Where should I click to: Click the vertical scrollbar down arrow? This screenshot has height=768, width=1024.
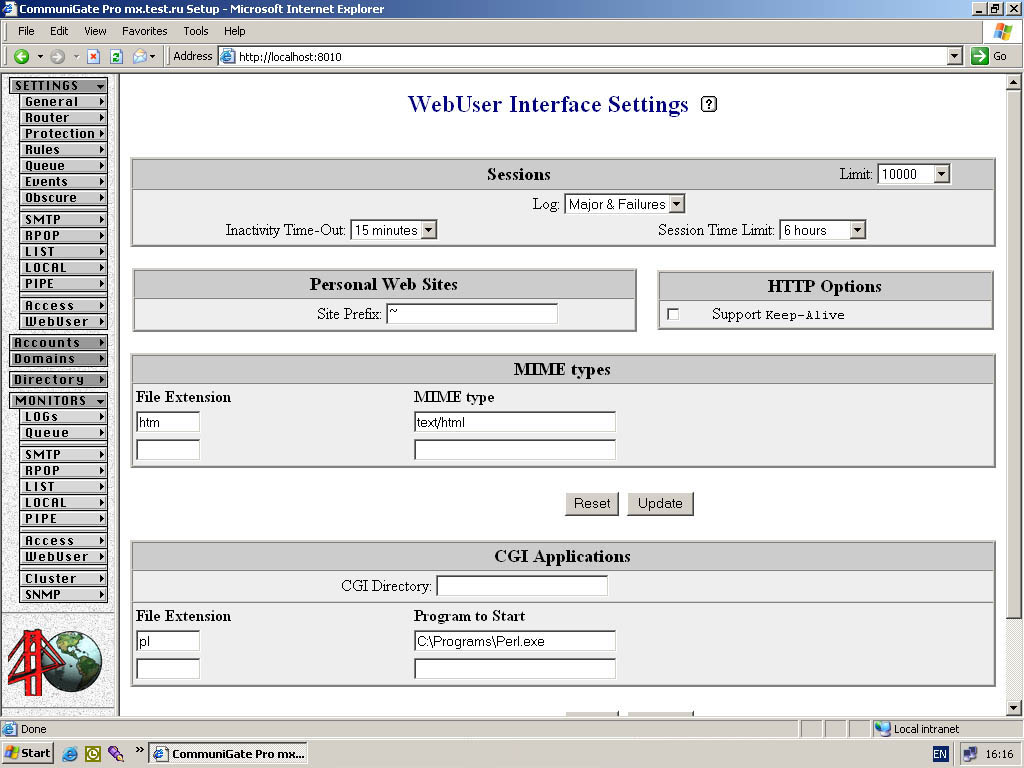(x=1013, y=707)
